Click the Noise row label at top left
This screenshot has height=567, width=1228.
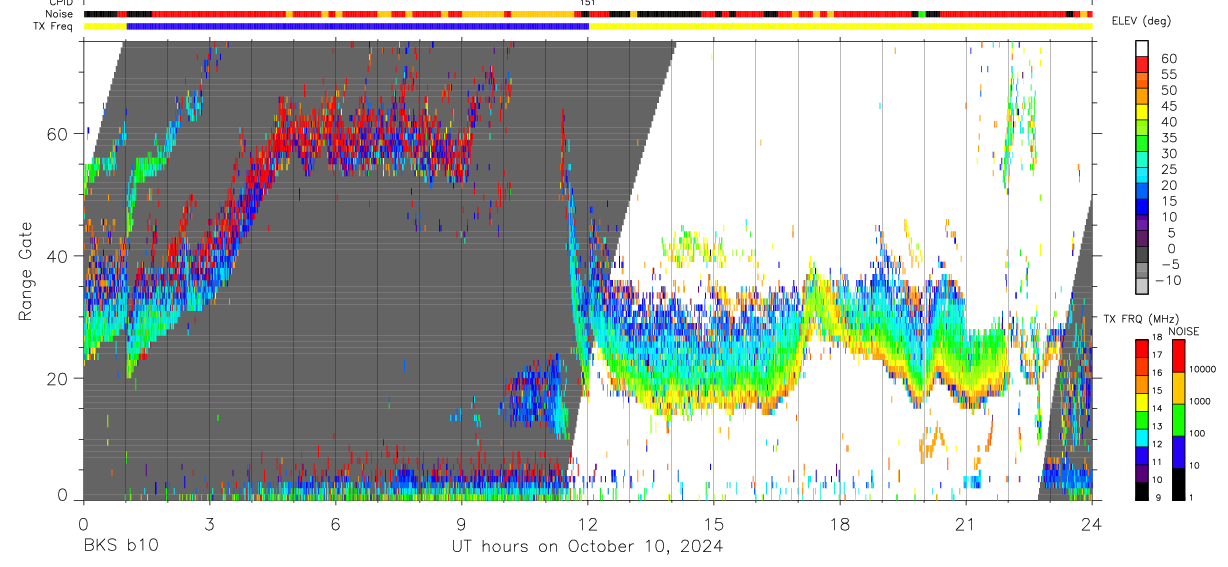[58, 14]
